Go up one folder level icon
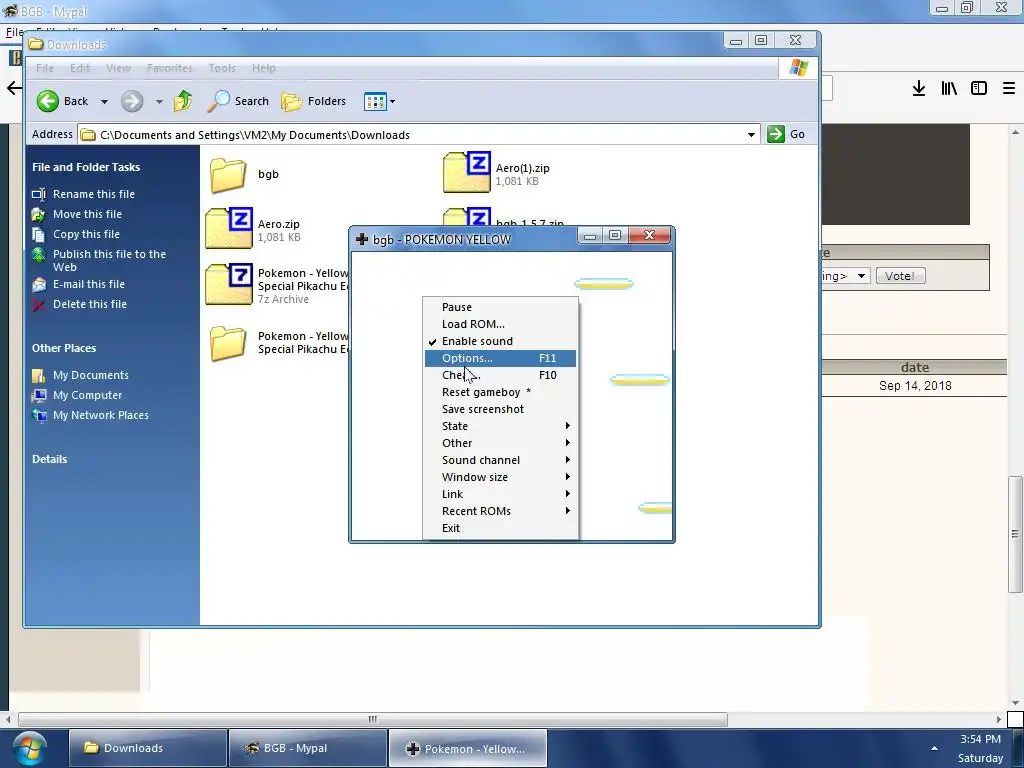The height and width of the screenshot is (768, 1024). pos(184,101)
